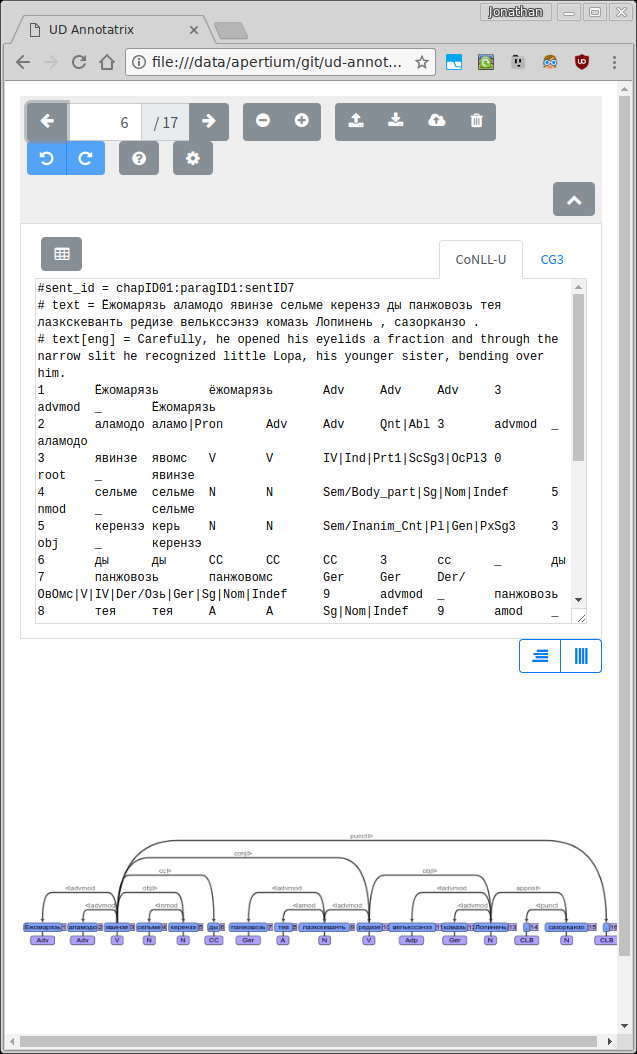The height and width of the screenshot is (1054, 637).
Task: Click the browser back button
Action: click(24, 63)
